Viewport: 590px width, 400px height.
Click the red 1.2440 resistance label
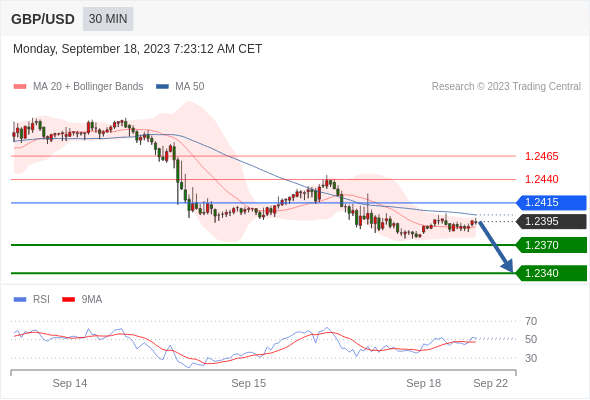click(x=541, y=179)
